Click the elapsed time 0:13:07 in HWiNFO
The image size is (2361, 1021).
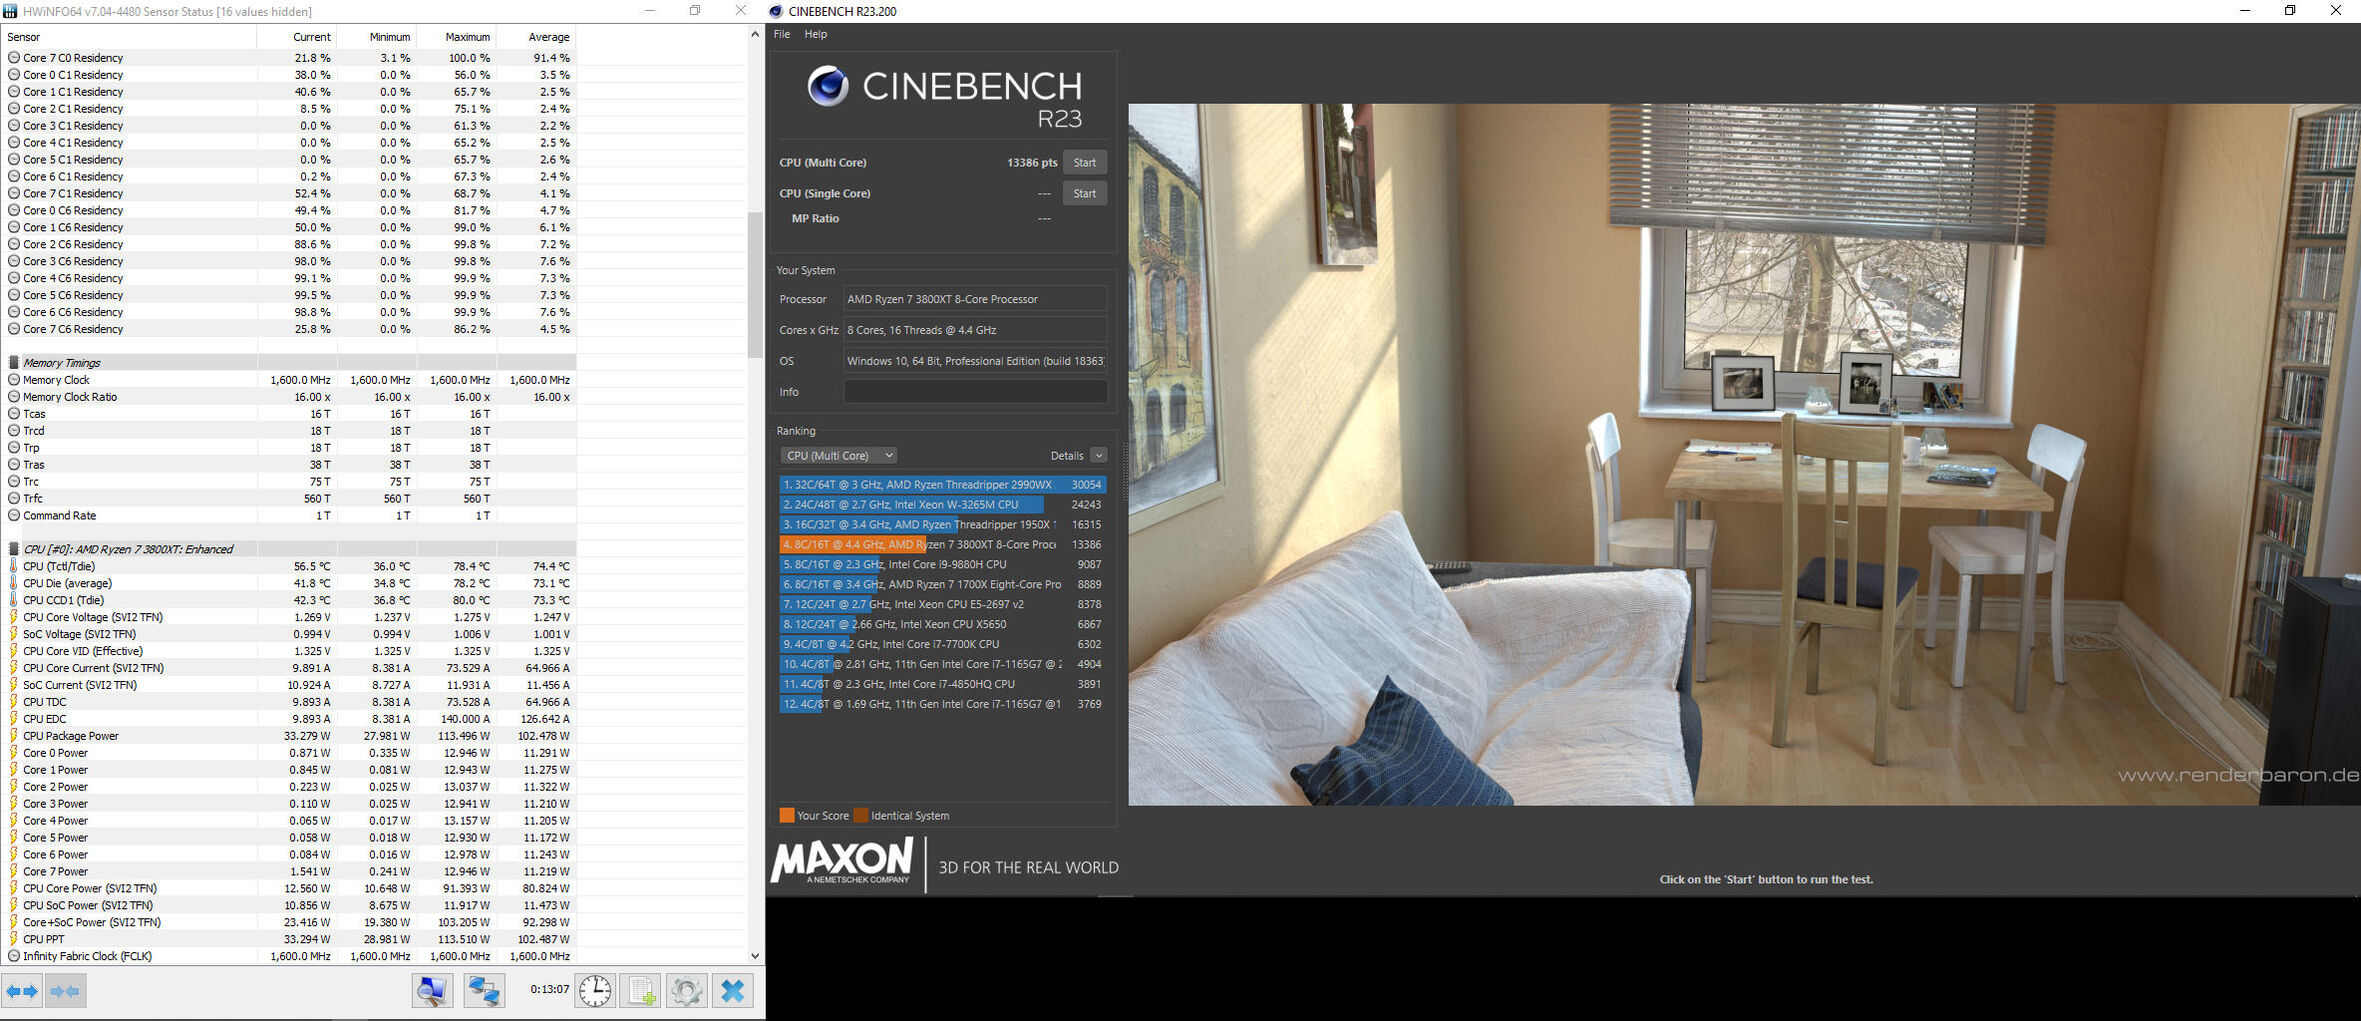549,989
